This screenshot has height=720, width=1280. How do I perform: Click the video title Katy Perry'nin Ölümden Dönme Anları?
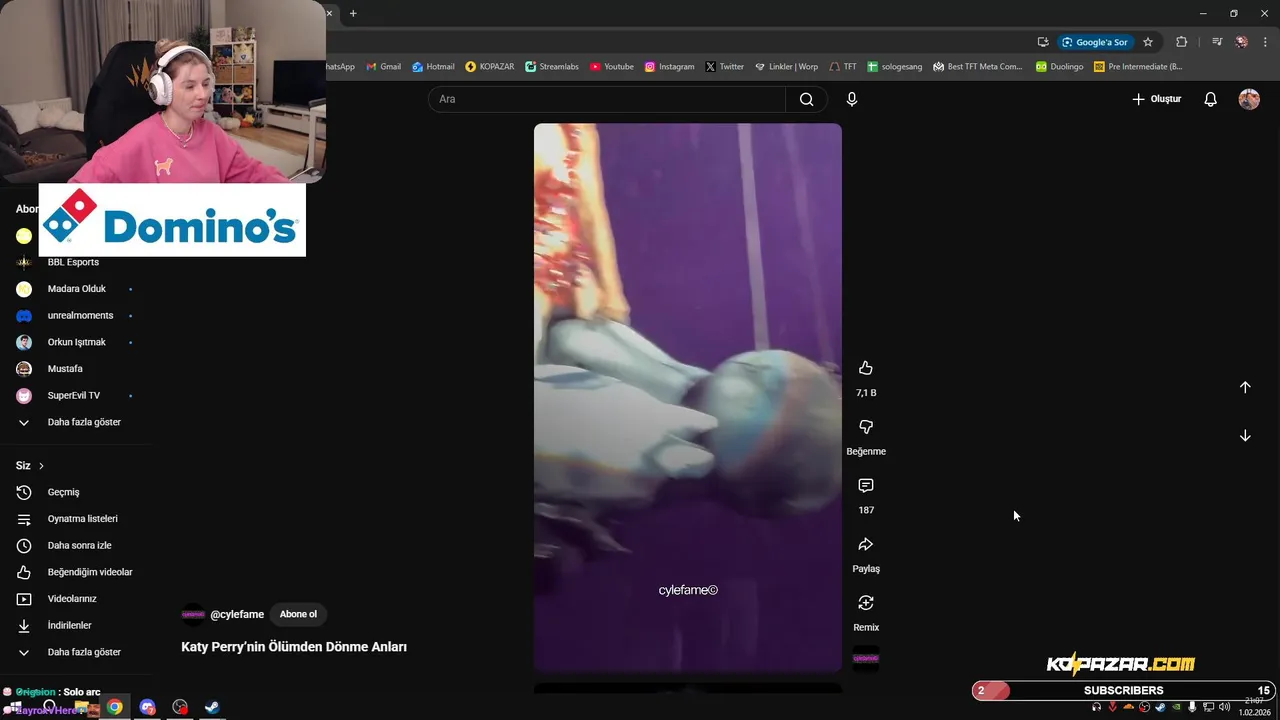(x=294, y=647)
